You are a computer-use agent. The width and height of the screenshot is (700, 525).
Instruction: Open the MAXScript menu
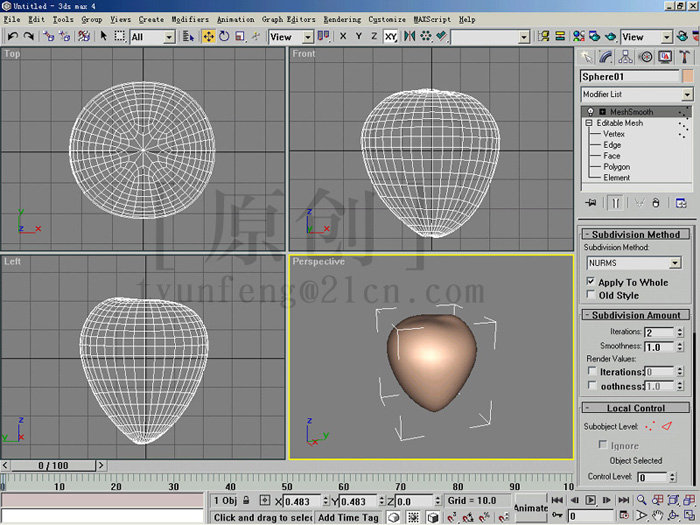tap(432, 19)
